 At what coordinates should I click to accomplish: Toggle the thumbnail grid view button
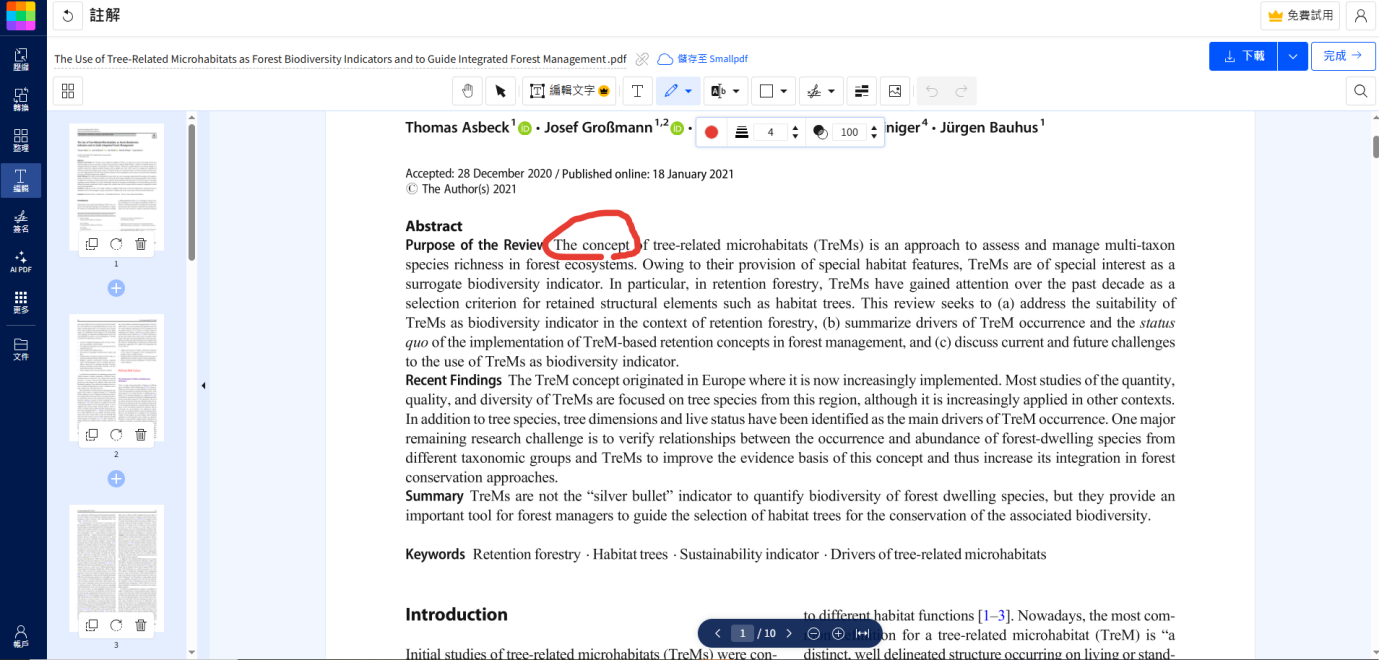pyautogui.click(x=68, y=91)
